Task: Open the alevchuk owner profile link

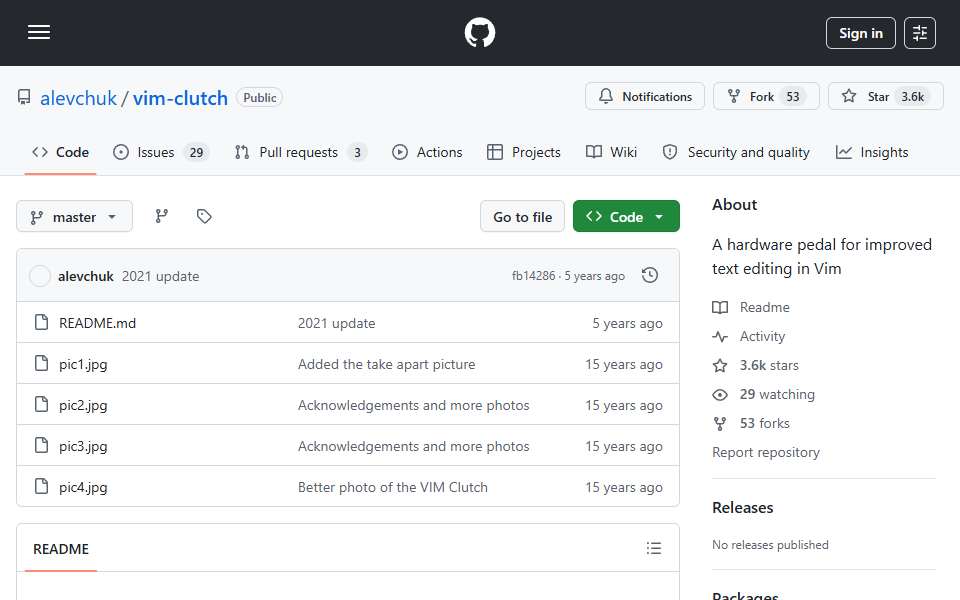Action: coord(78,98)
